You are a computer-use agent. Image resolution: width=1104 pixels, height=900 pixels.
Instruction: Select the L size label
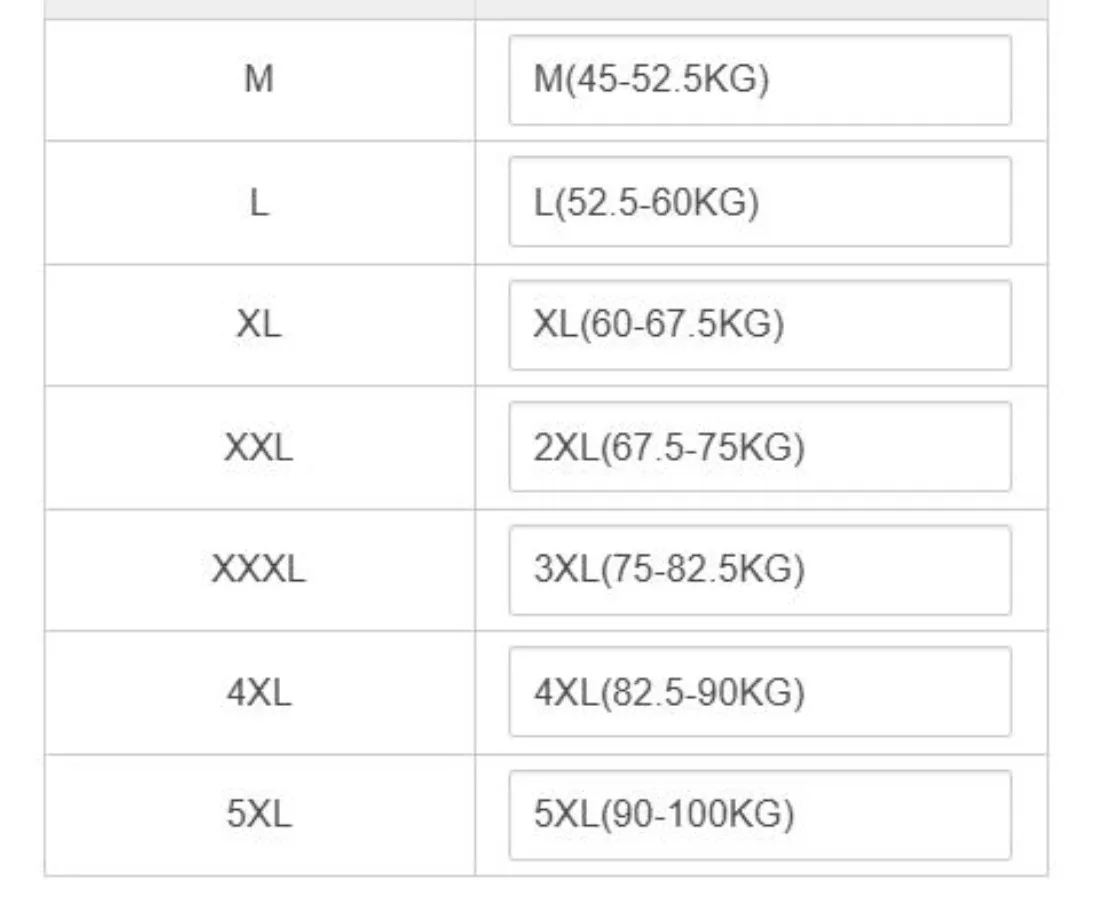click(x=259, y=203)
